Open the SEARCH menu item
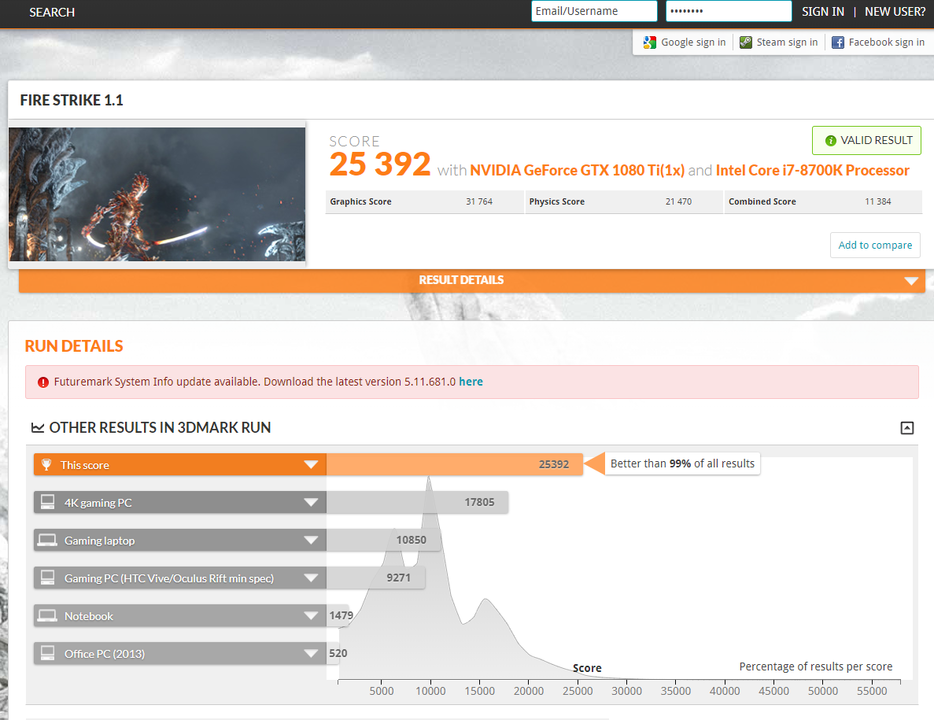The image size is (934, 720). pyautogui.click(x=52, y=13)
